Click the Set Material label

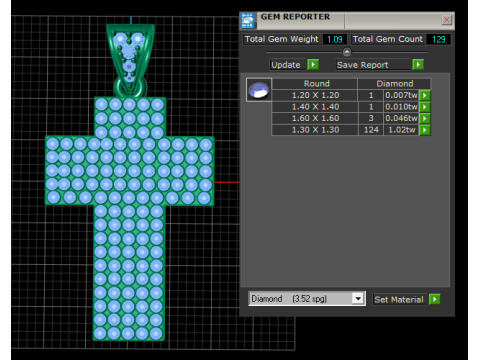(x=399, y=299)
